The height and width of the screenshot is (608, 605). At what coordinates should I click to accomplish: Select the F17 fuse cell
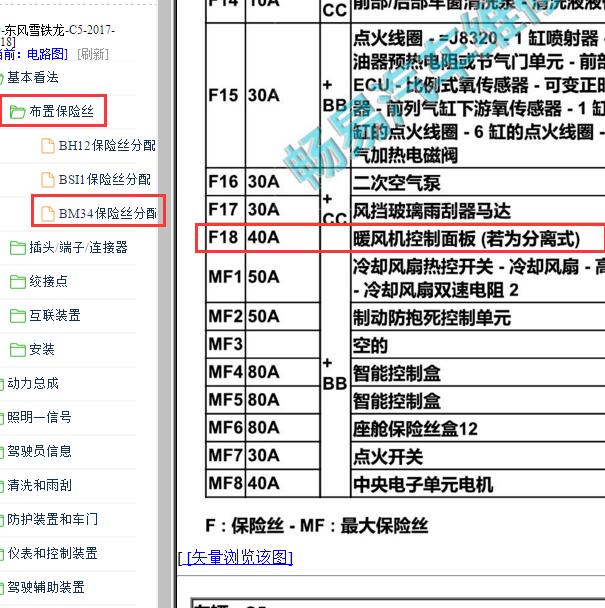pyautogui.click(x=225, y=209)
